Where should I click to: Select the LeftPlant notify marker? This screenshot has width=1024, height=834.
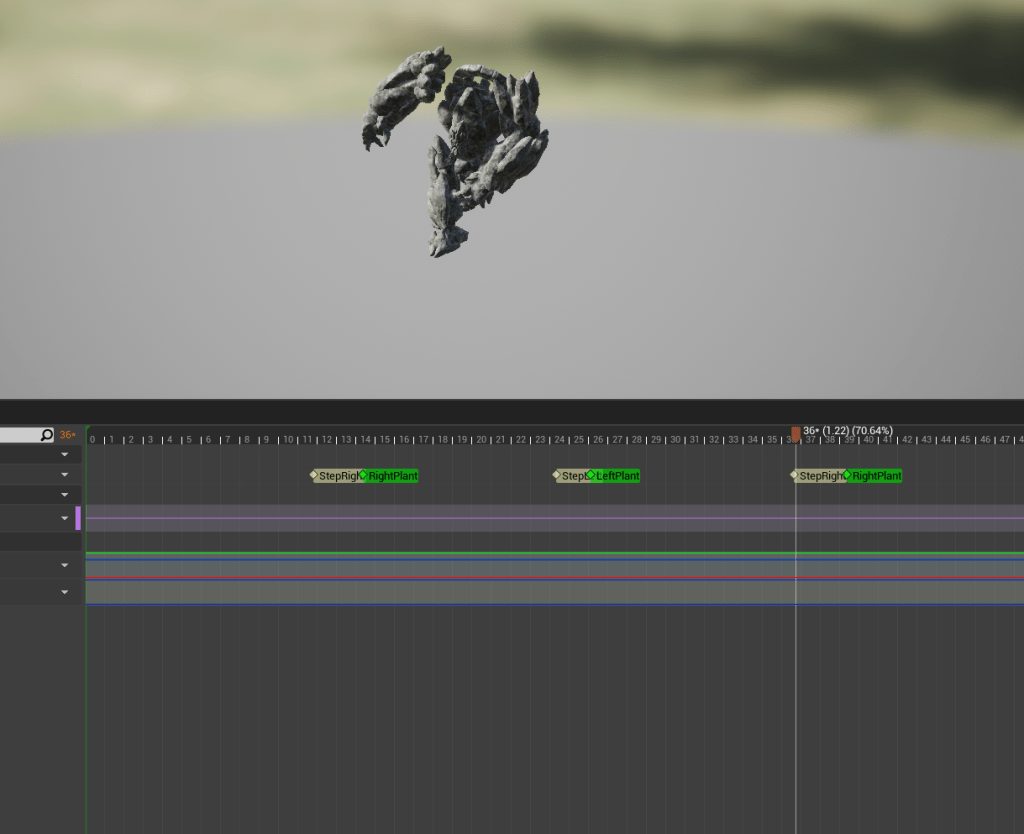click(x=616, y=476)
